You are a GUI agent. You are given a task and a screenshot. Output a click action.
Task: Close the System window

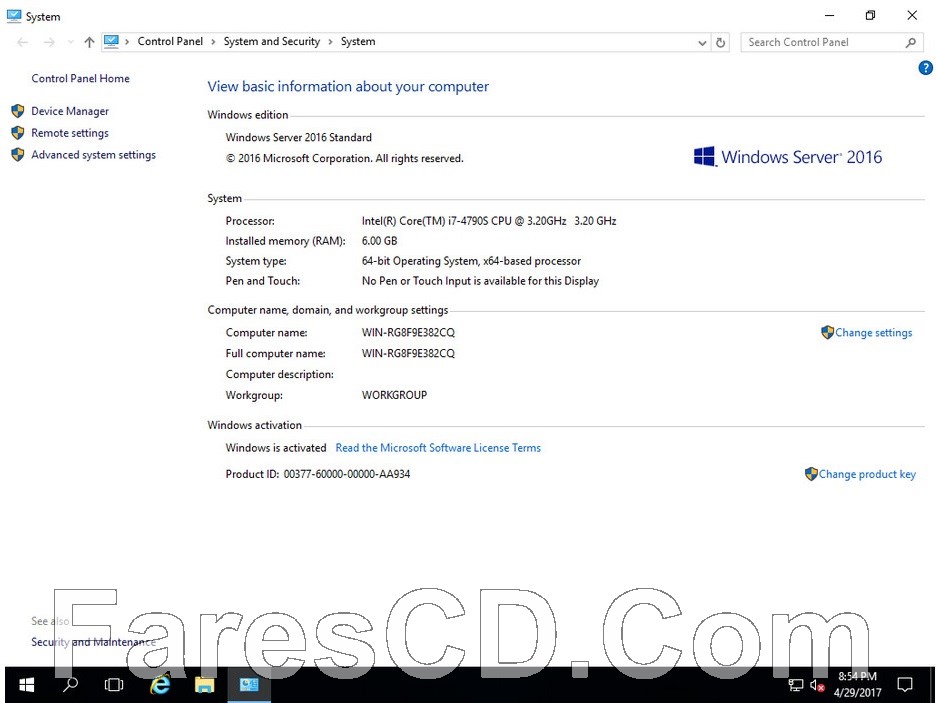(912, 16)
